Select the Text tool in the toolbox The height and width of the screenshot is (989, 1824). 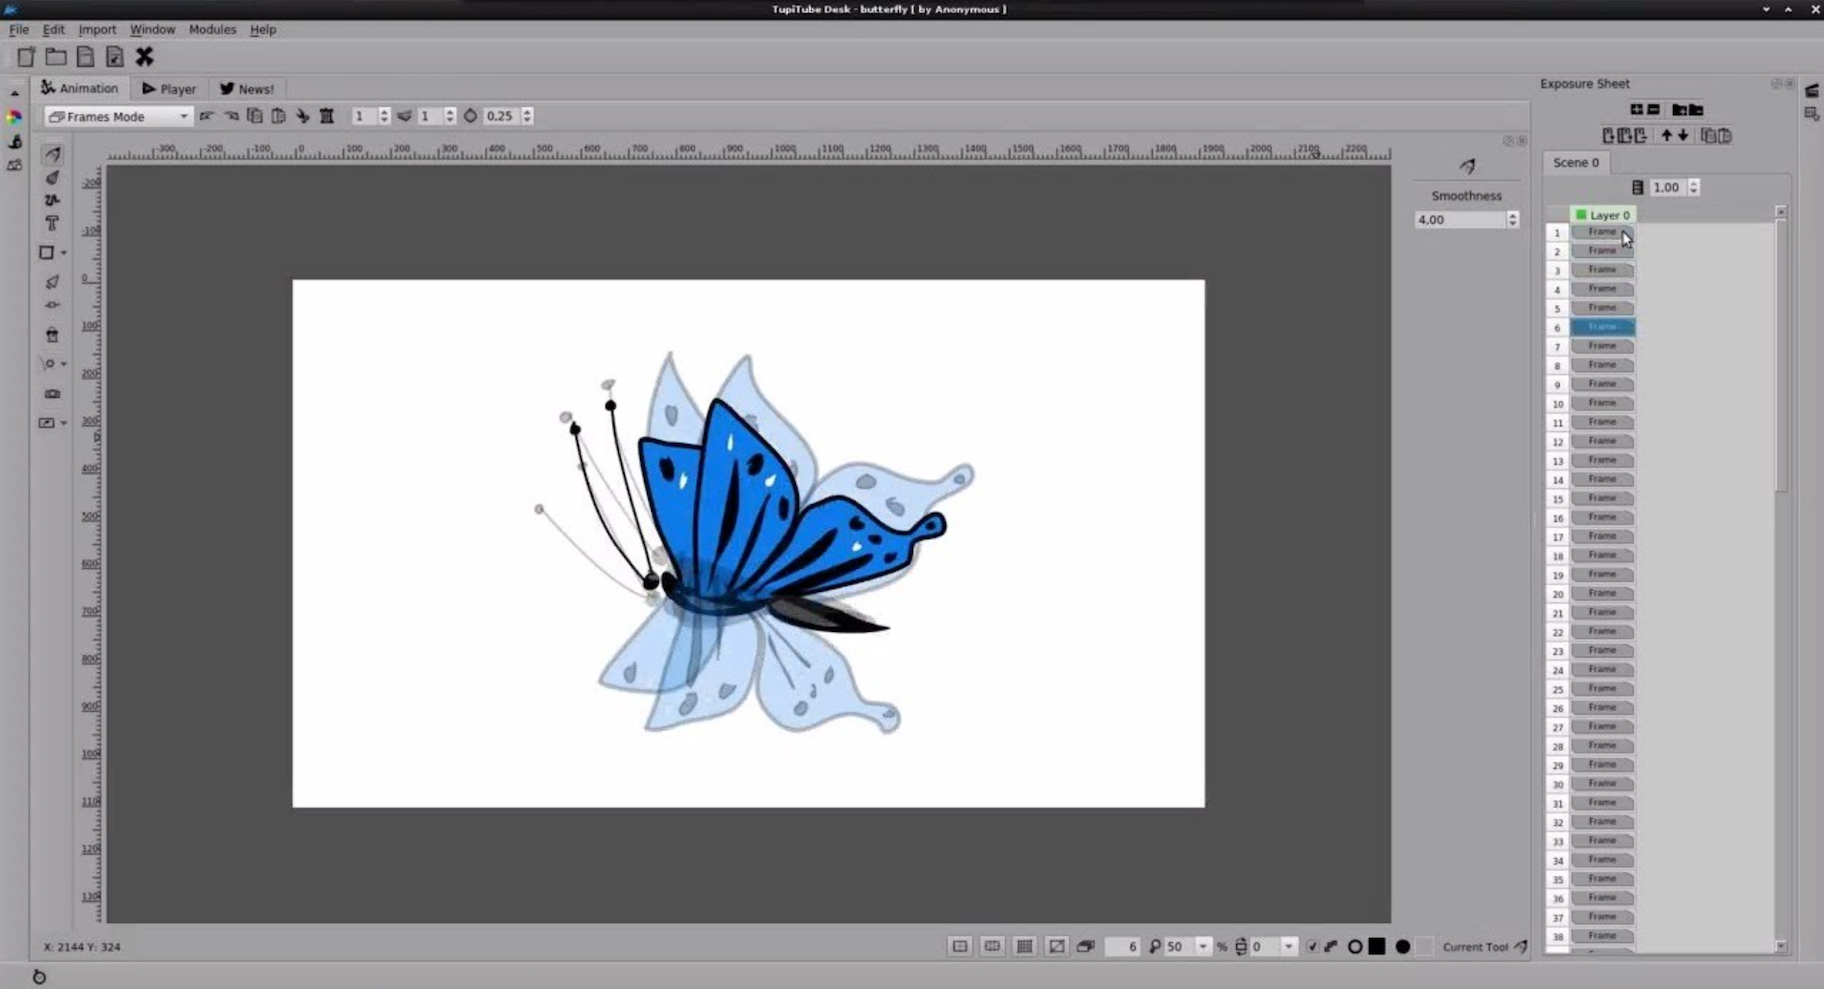click(x=52, y=224)
